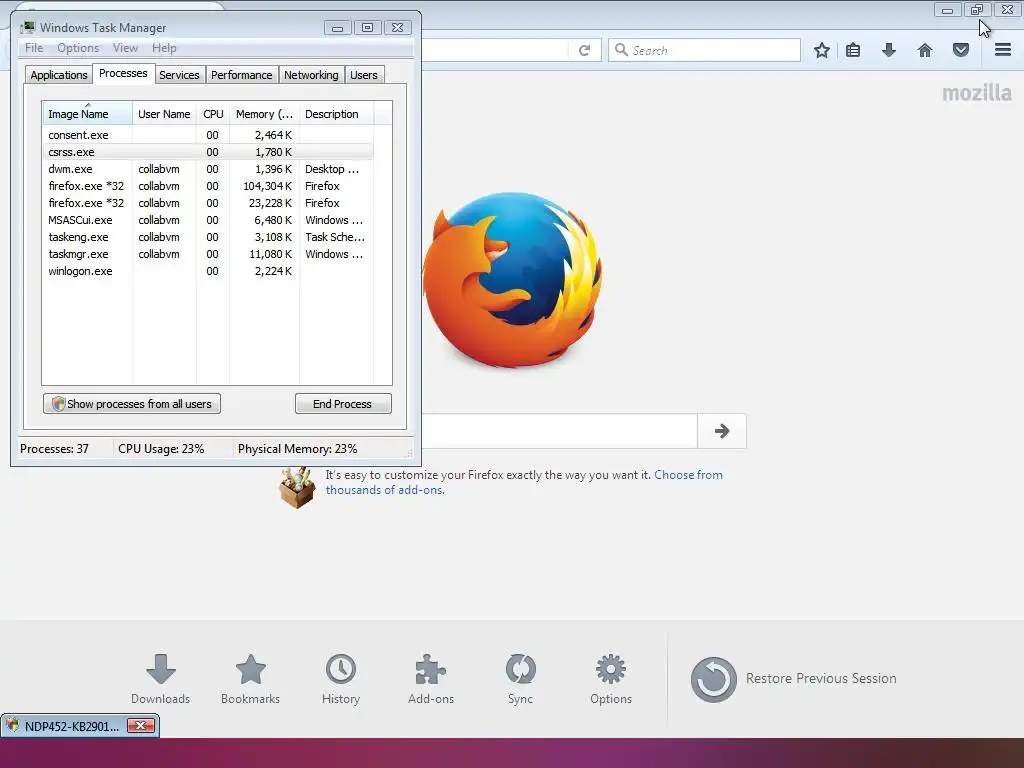Sort by Memory column header

(264, 114)
